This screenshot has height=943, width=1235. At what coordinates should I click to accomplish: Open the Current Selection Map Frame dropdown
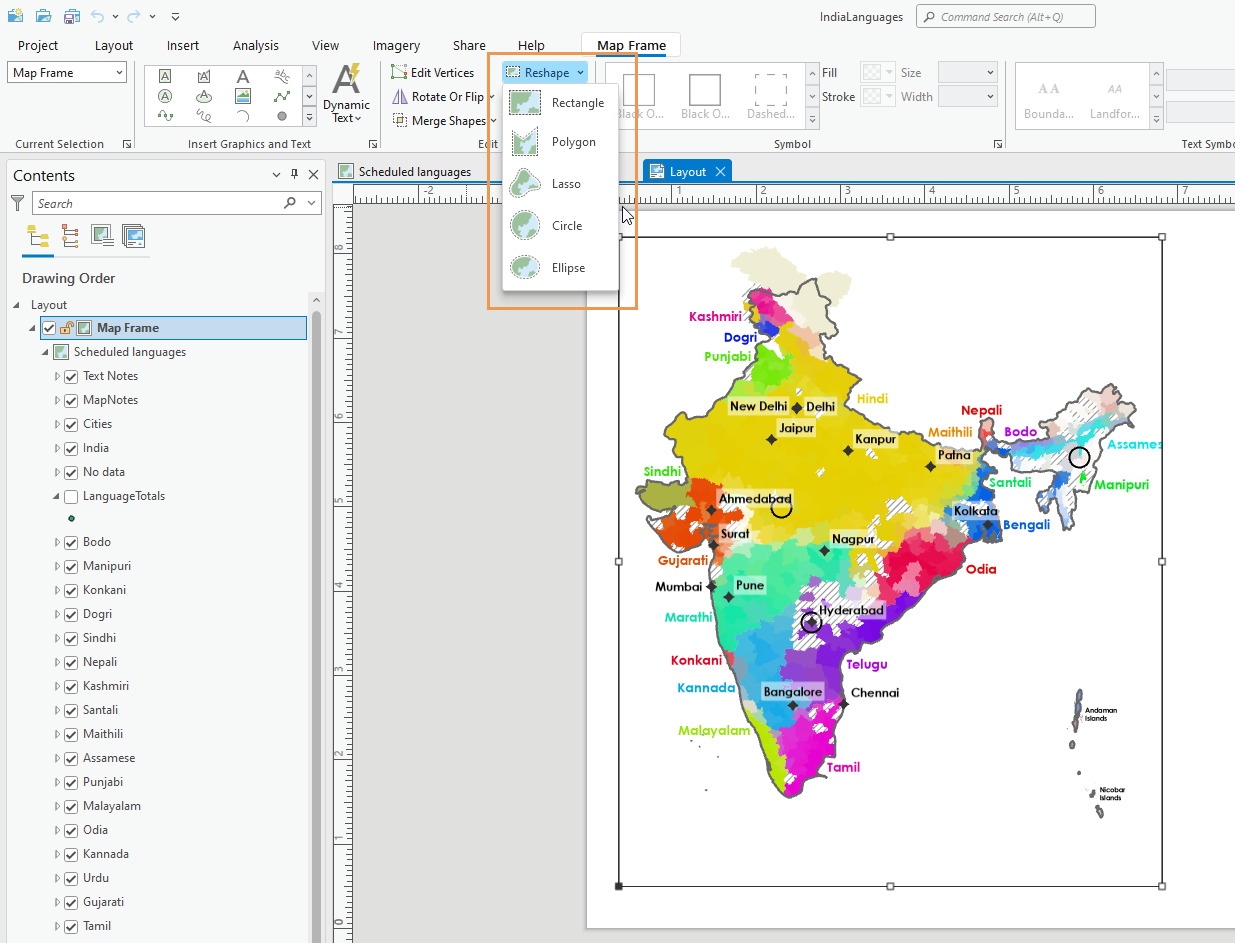(67, 72)
